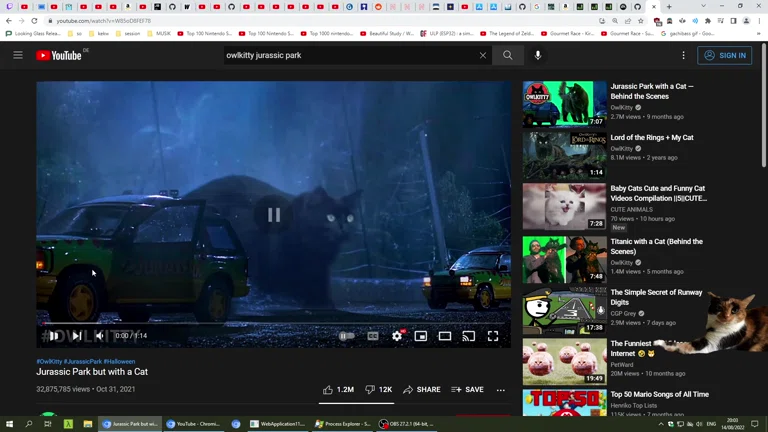
Task: Click the search magnifier button
Action: (x=507, y=56)
